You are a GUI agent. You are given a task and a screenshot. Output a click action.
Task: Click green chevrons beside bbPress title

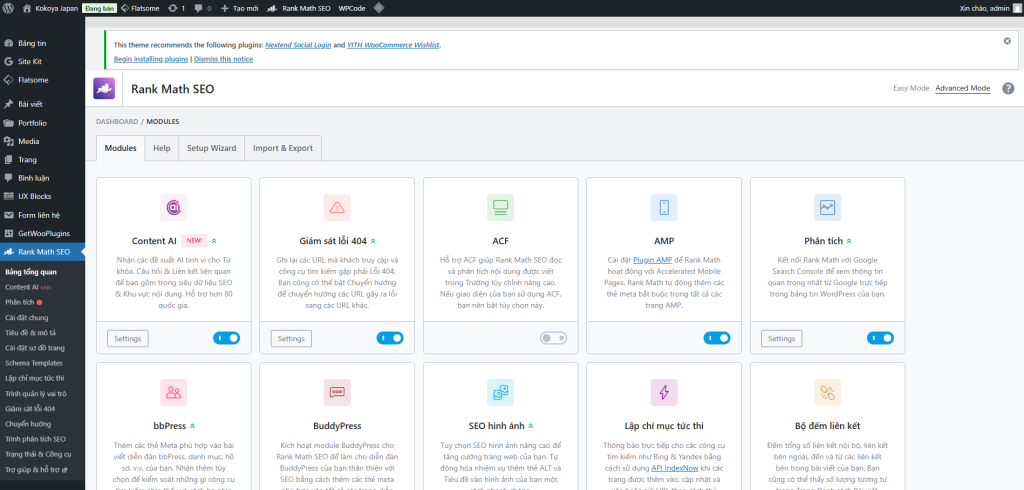[192, 426]
